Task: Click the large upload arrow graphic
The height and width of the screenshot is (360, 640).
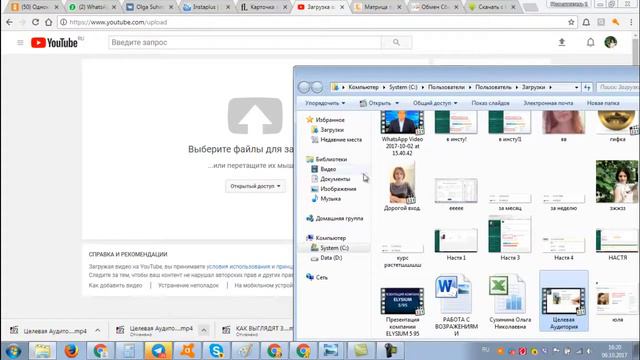Action: [x=255, y=116]
